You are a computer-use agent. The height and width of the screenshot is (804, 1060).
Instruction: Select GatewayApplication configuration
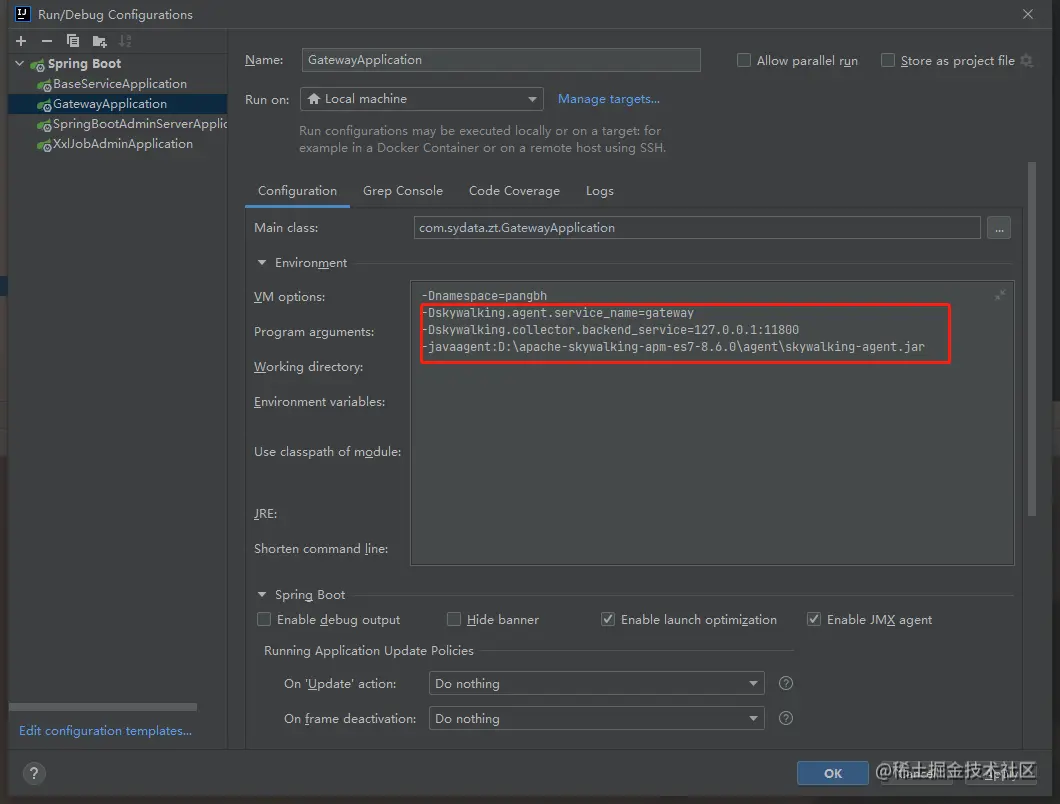pos(118,103)
